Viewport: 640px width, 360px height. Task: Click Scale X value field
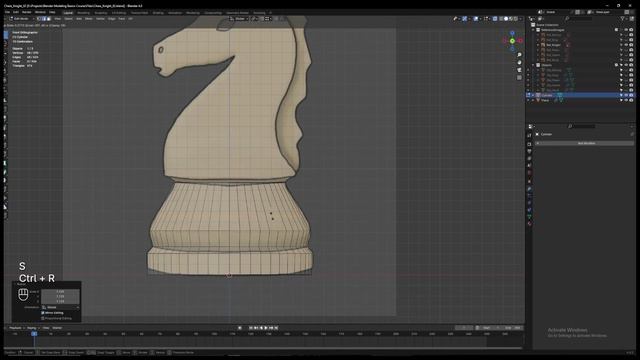point(60,291)
